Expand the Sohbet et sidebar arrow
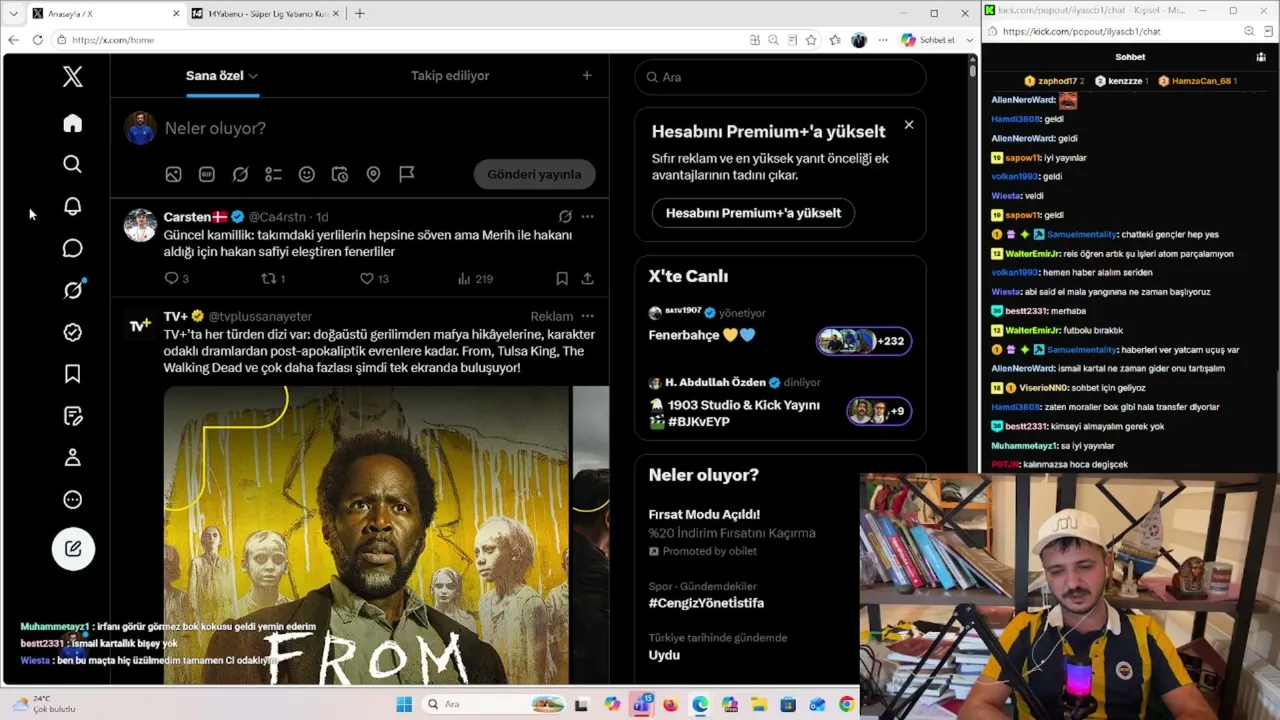1280x720 pixels. coord(970,40)
